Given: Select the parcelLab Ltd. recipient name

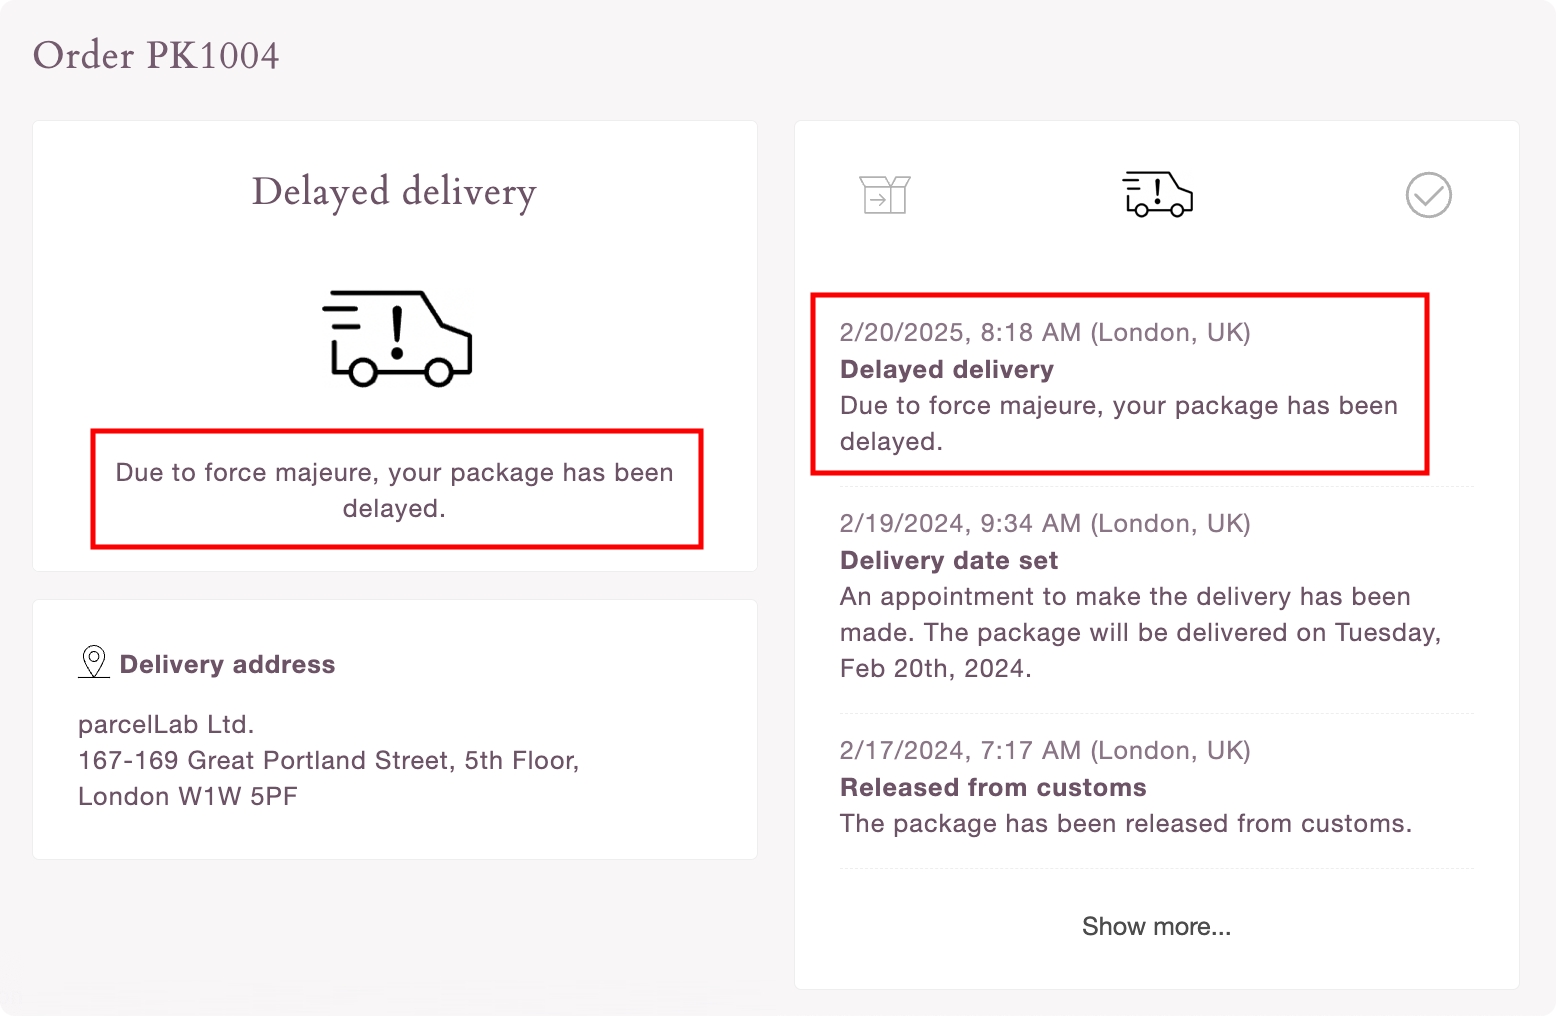Looking at the screenshot, I should coord(166,724).
